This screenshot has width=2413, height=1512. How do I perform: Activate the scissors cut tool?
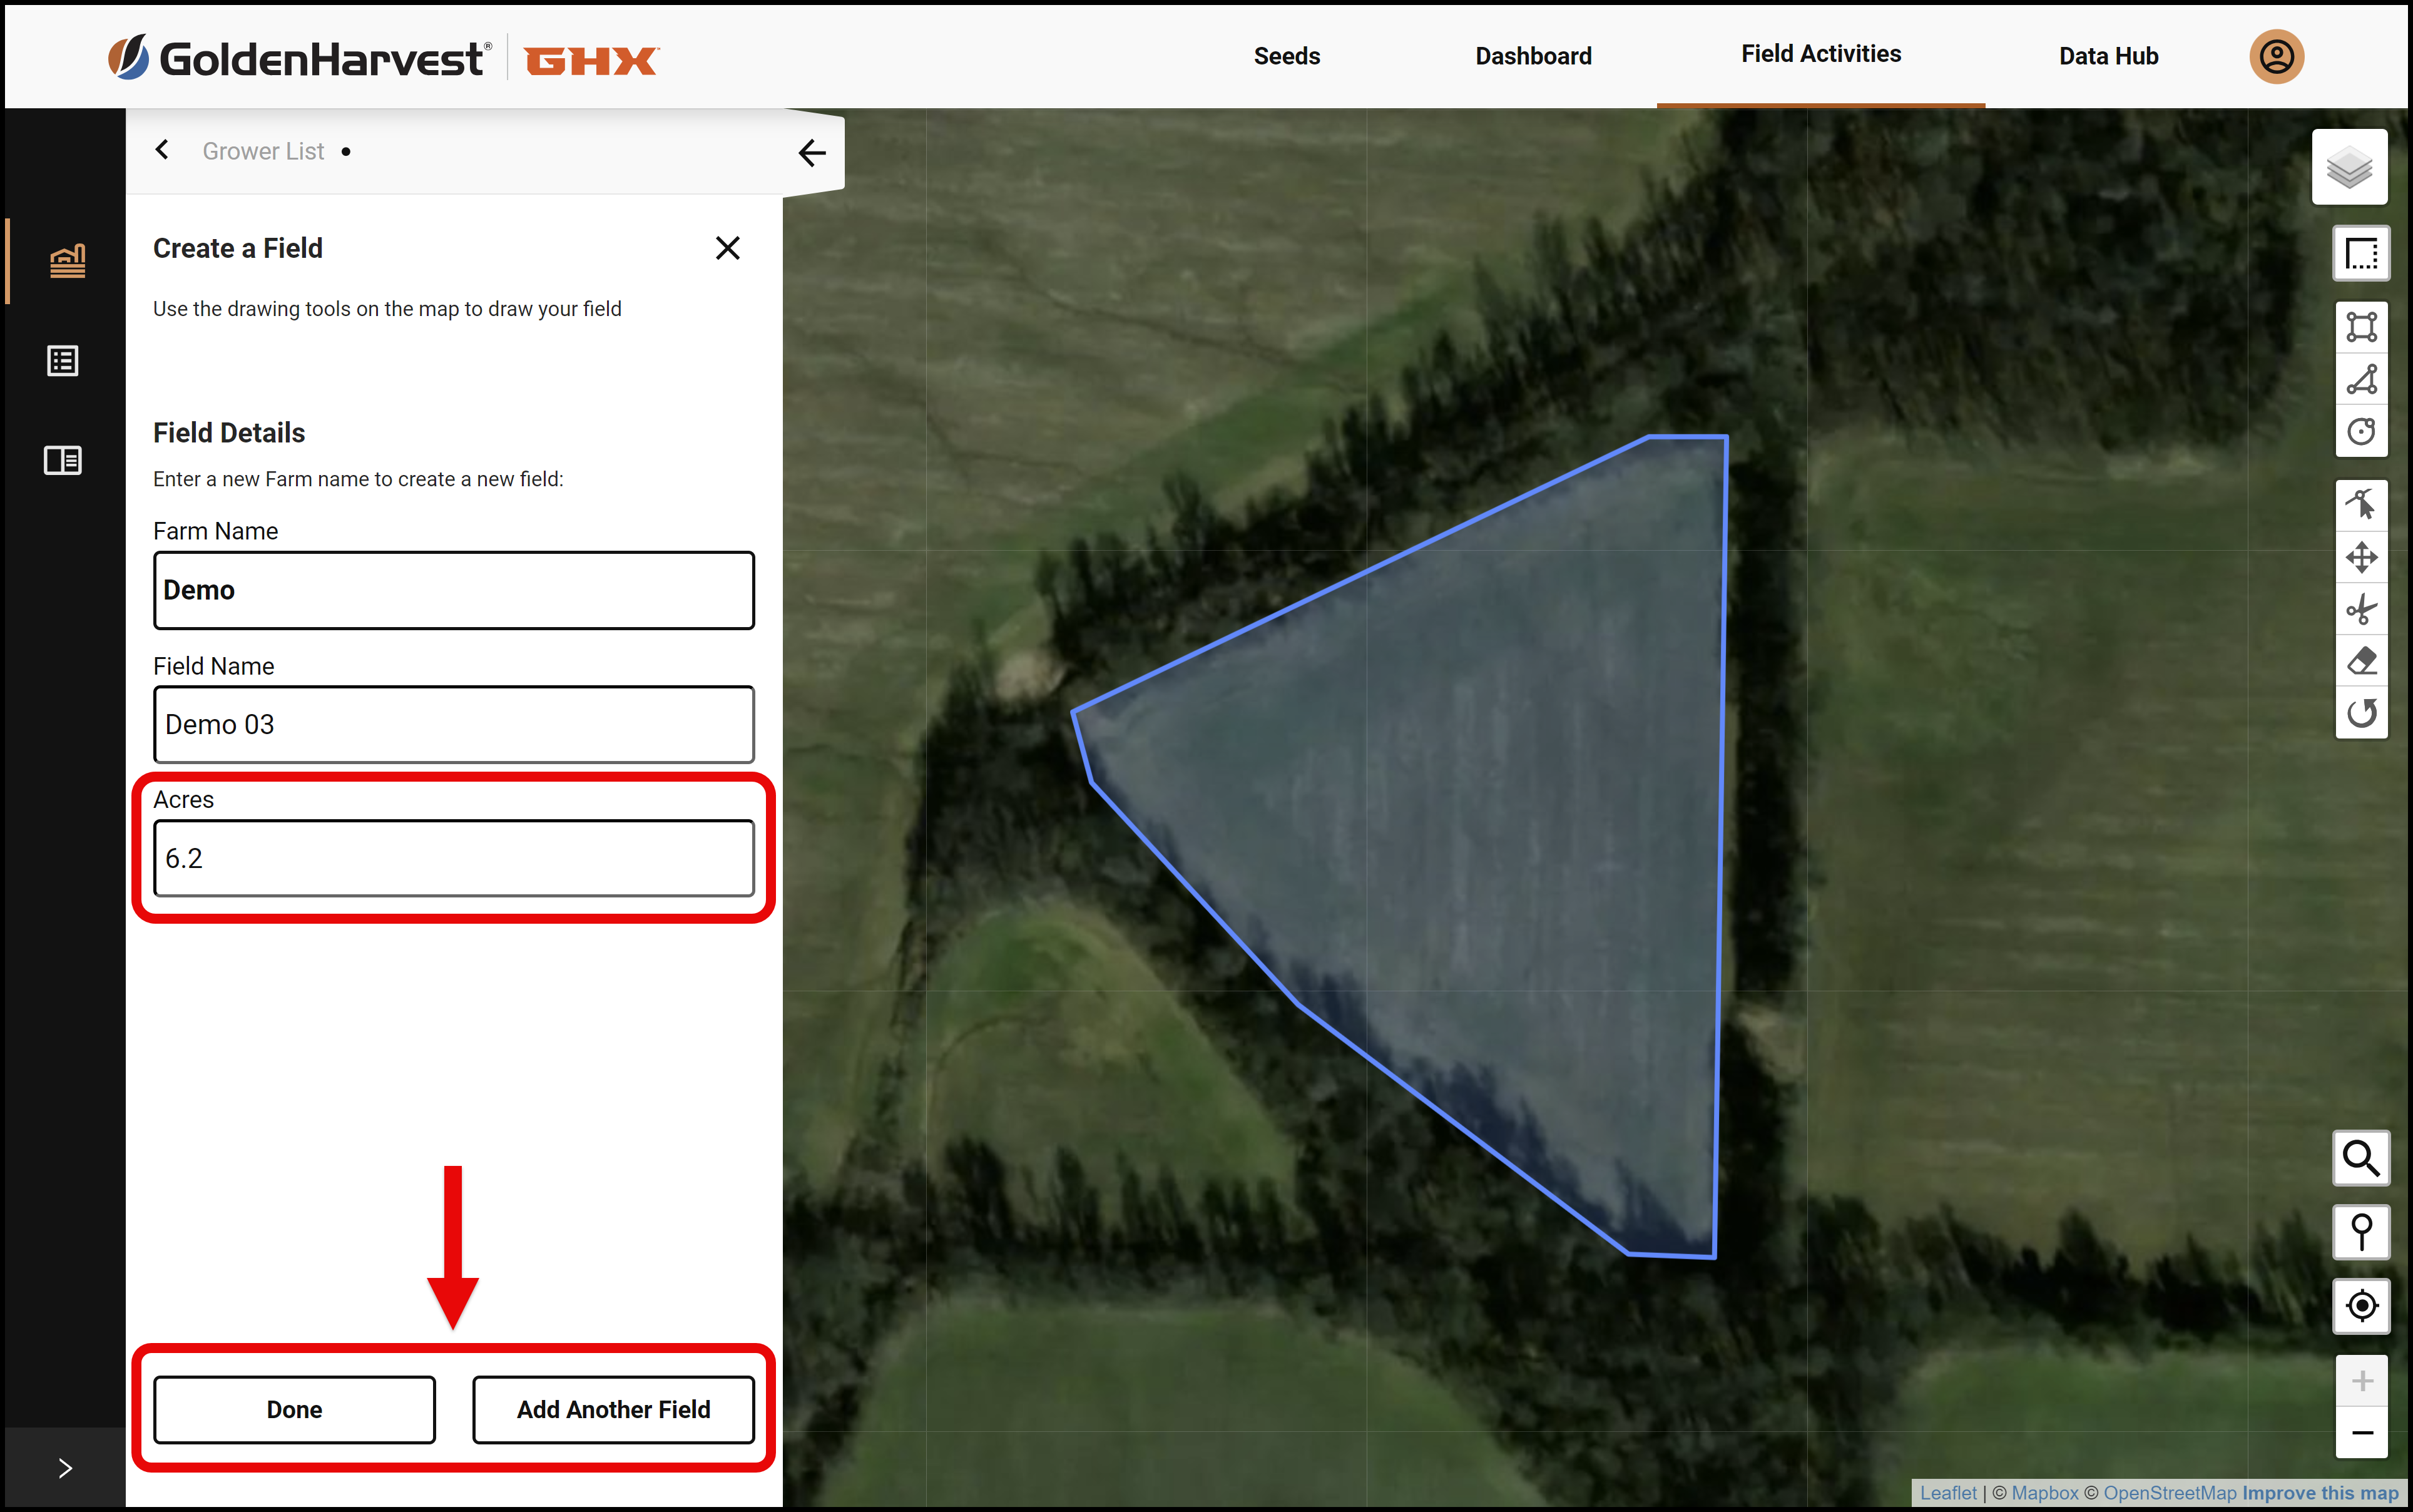(x=2361, y=609)
